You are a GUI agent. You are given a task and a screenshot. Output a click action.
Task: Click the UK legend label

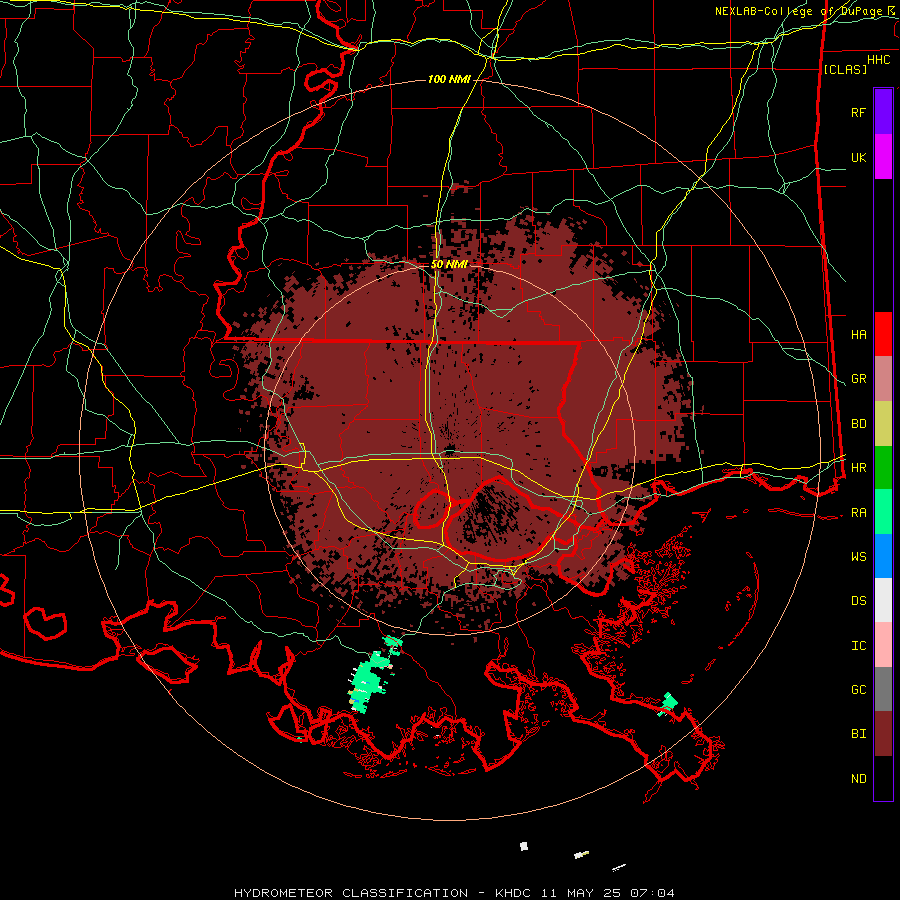(x=858, y=157)
